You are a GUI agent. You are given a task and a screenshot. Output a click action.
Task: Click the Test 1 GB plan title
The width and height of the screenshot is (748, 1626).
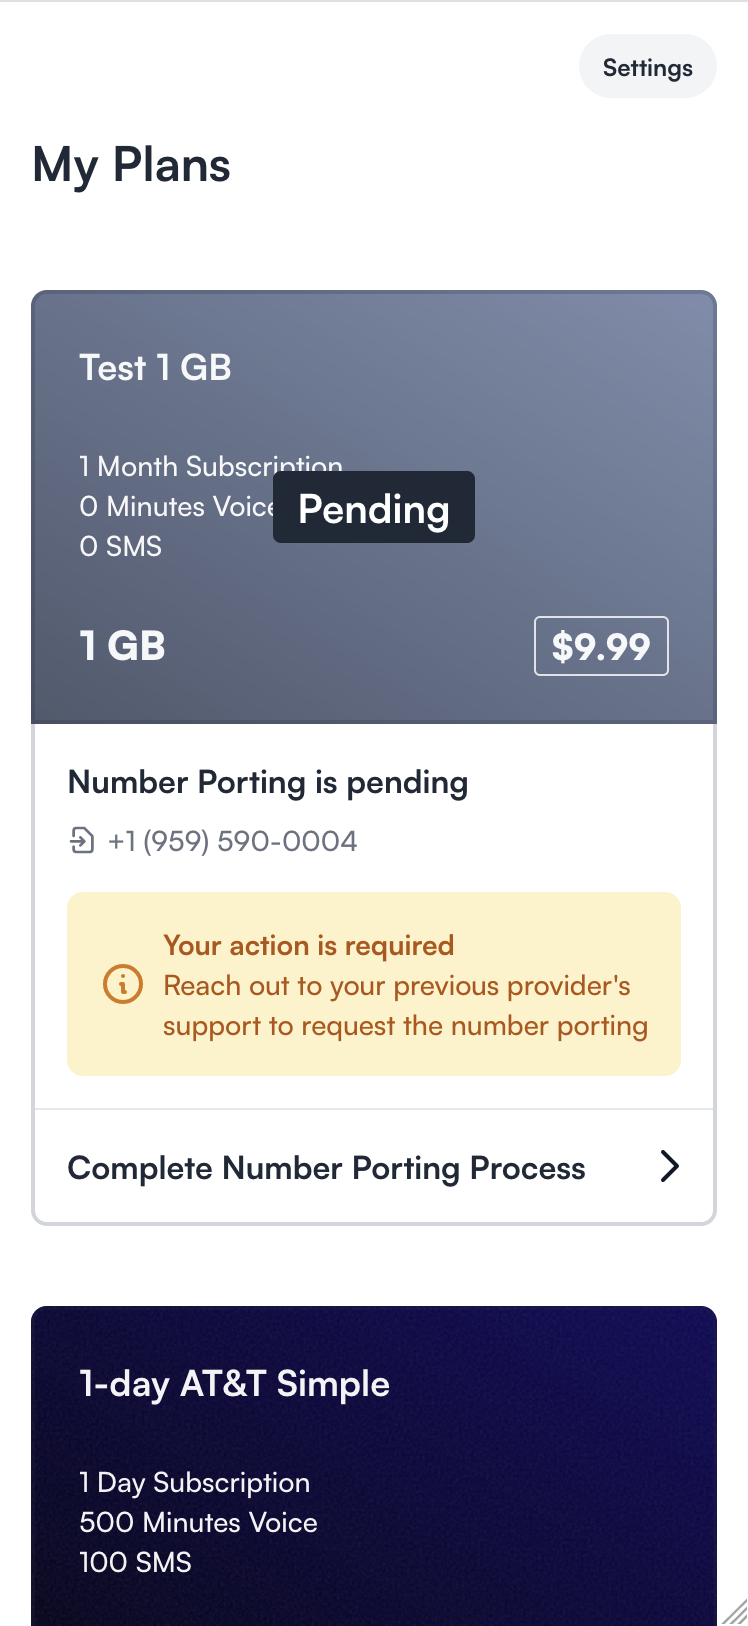point(155,367)
